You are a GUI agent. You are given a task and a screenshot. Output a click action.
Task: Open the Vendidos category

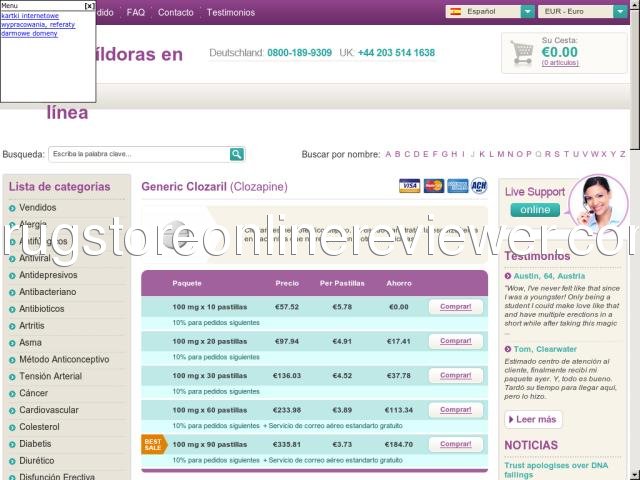click(38, 208)
